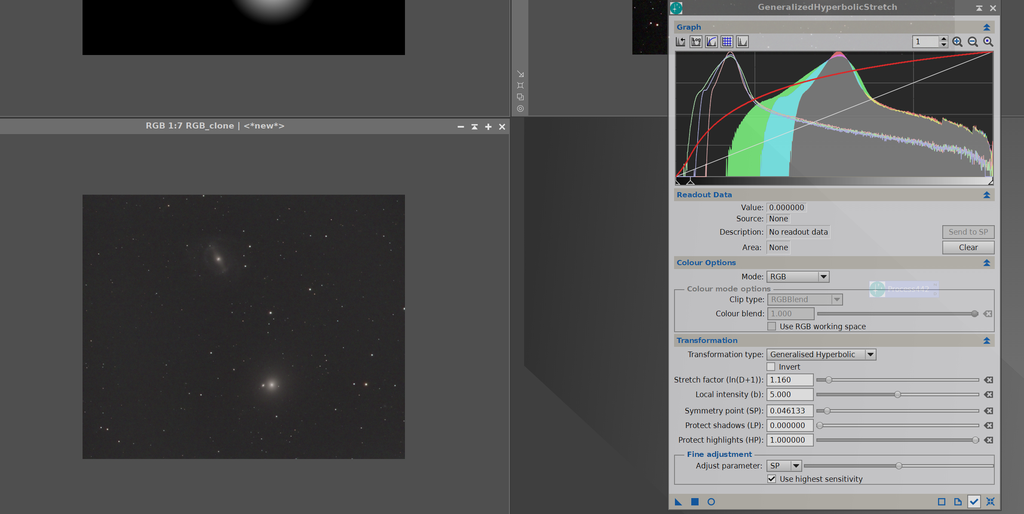Reset the Protect shadows (LP) value
1024x514 pixels.
(989, 425)
